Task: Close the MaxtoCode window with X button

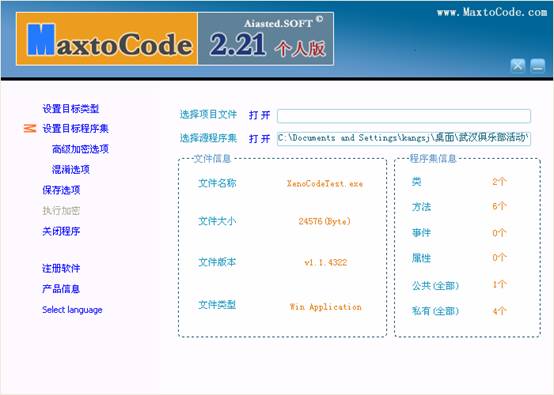Action: click(518, 66)
